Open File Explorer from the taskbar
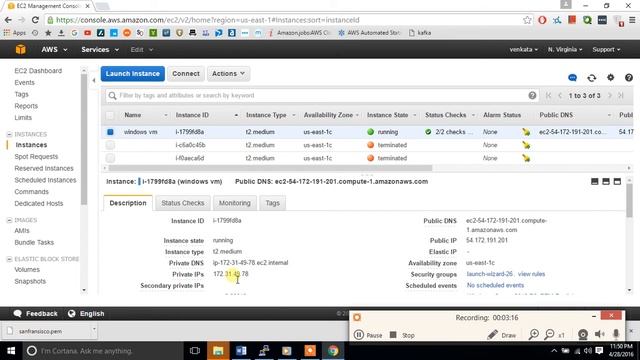The width and height of the screenshot is (640, 360). [x=218, y=351]
